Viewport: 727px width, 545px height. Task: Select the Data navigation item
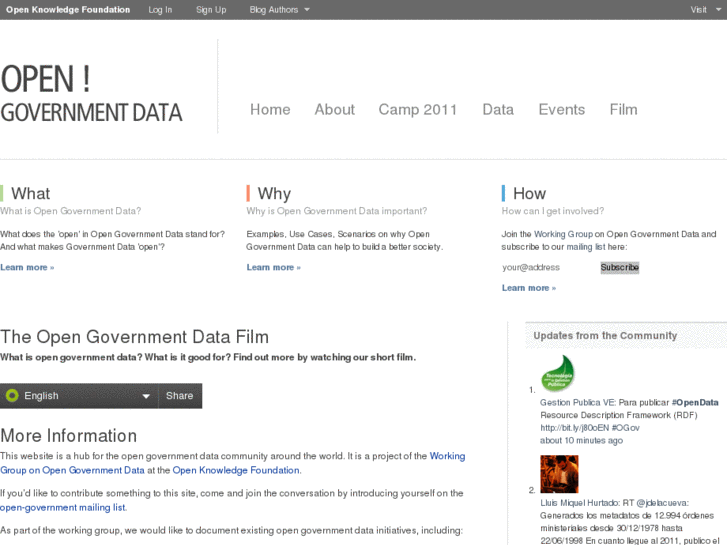[498, 110]
